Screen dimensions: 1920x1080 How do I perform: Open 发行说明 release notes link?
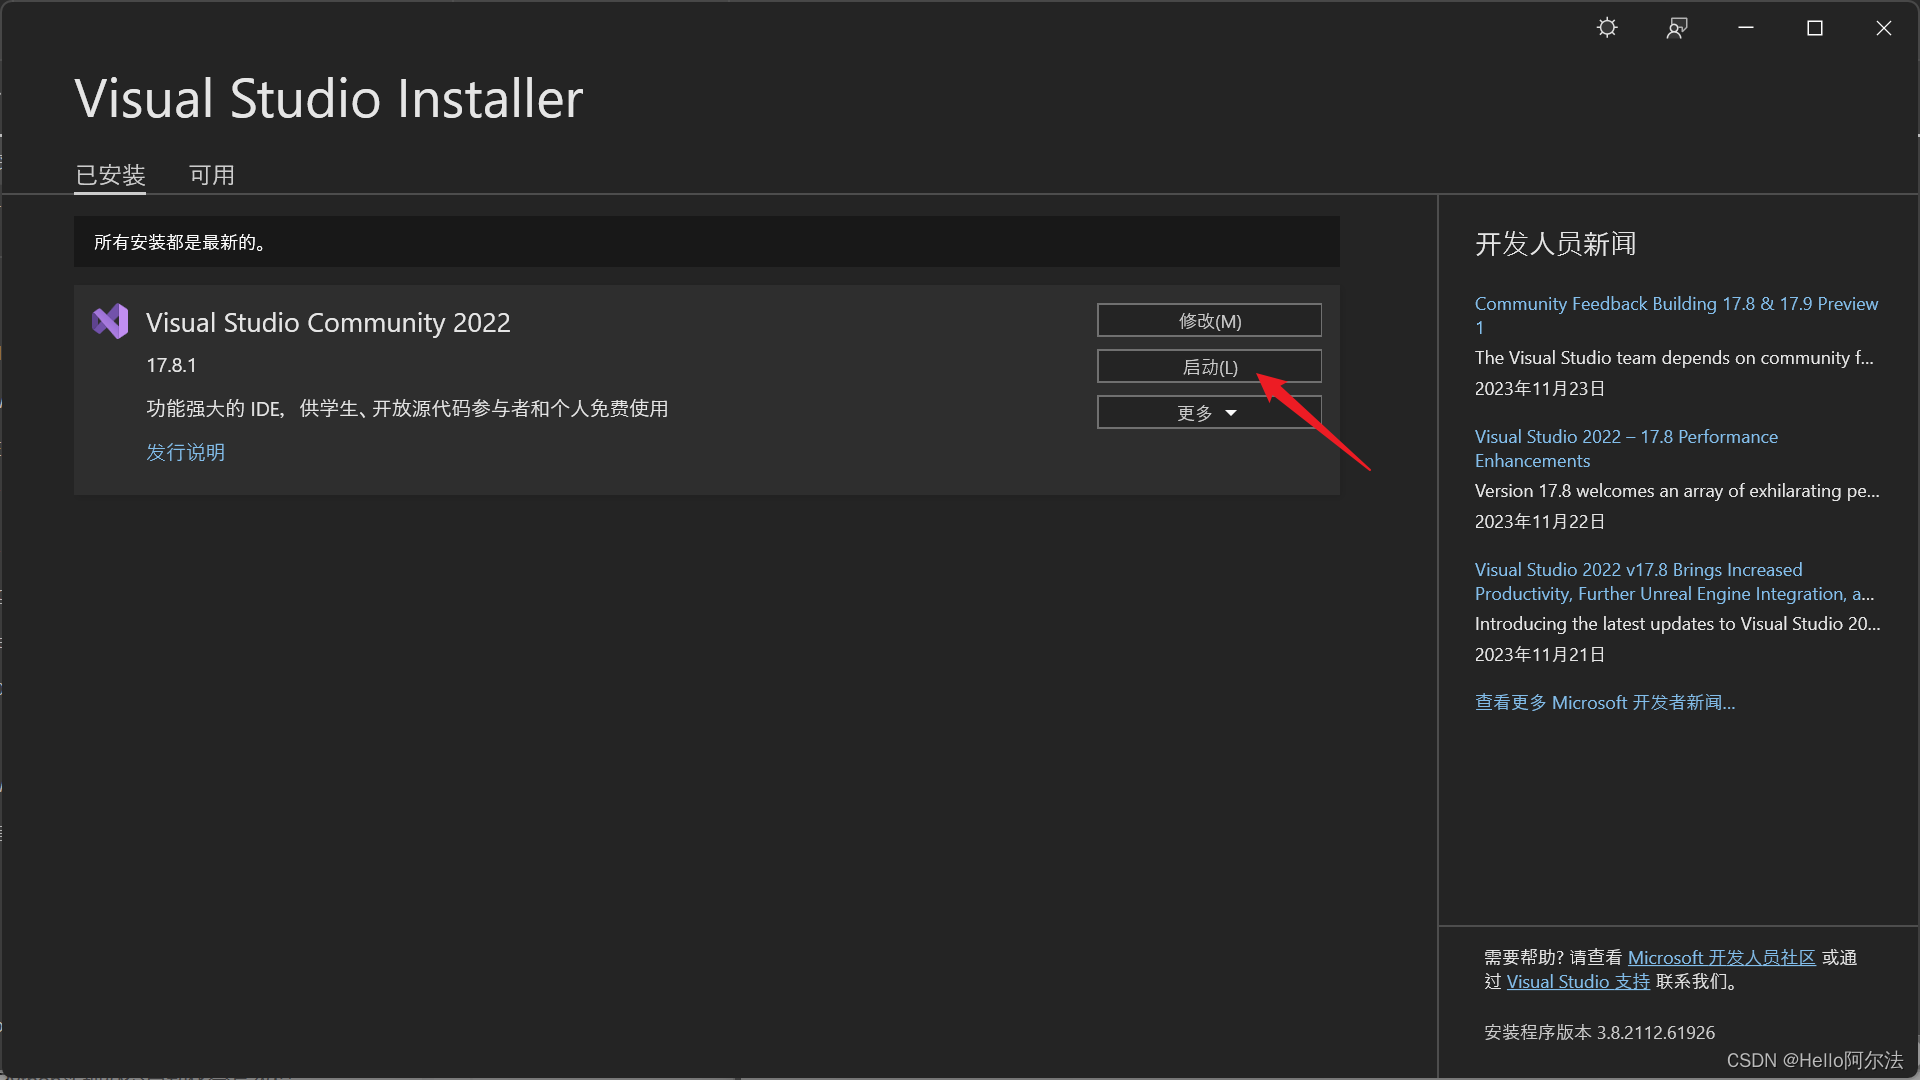[185, 452]
